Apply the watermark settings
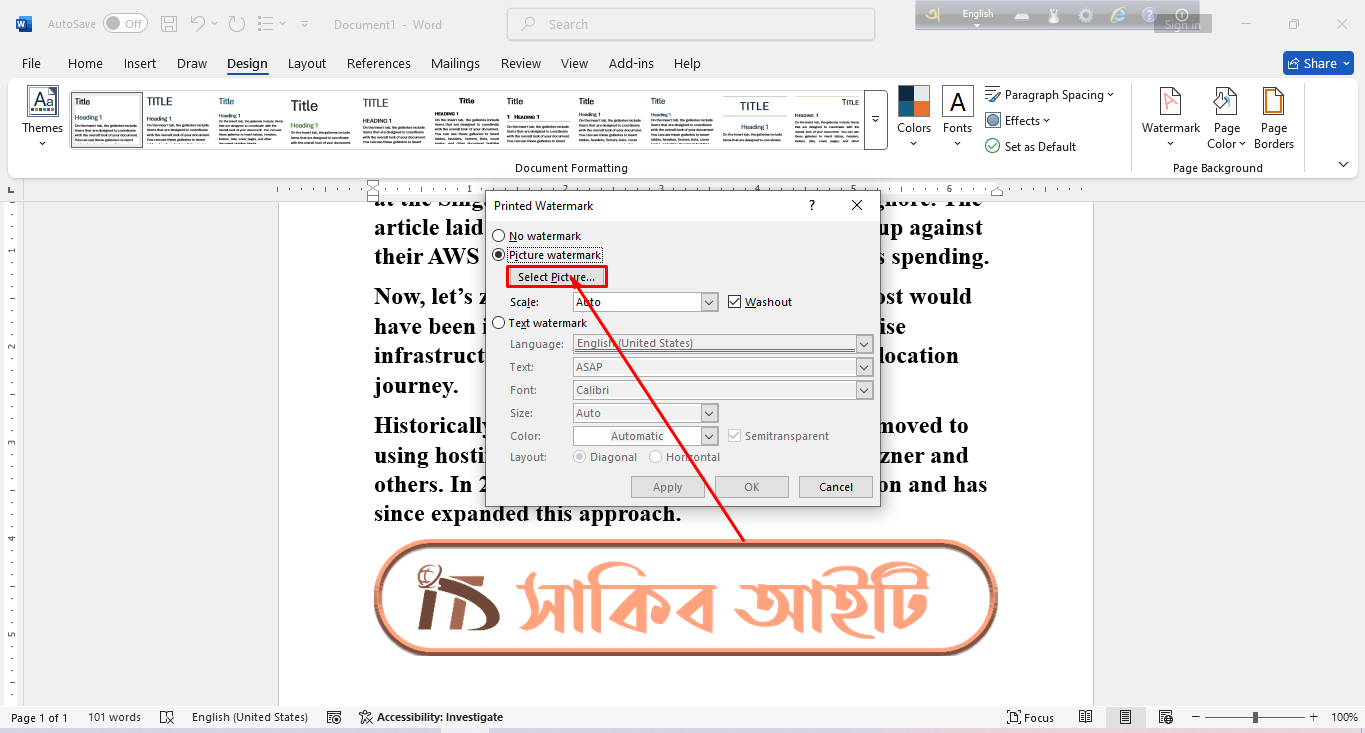 pos(667,486)
